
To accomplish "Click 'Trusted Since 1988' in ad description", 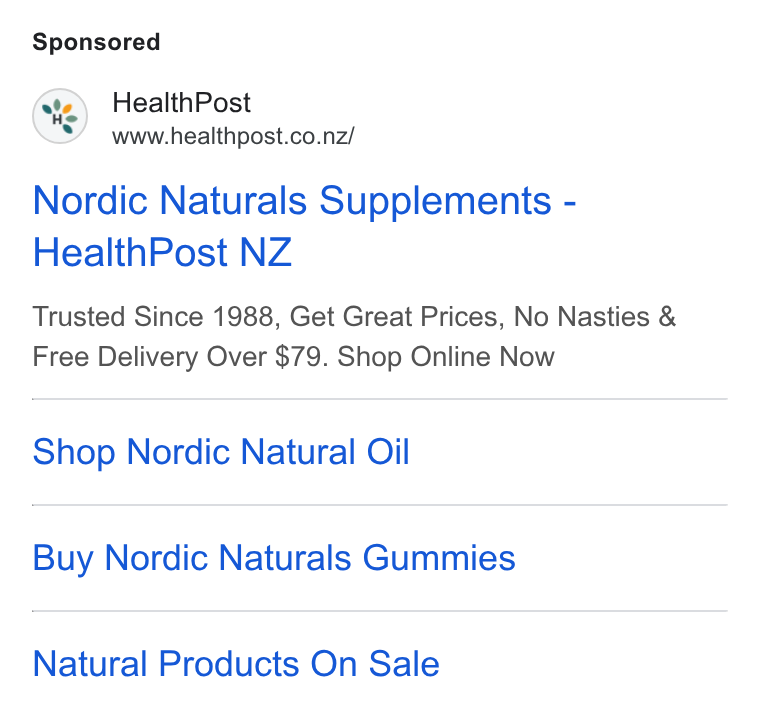I will [x=156, y=317].
